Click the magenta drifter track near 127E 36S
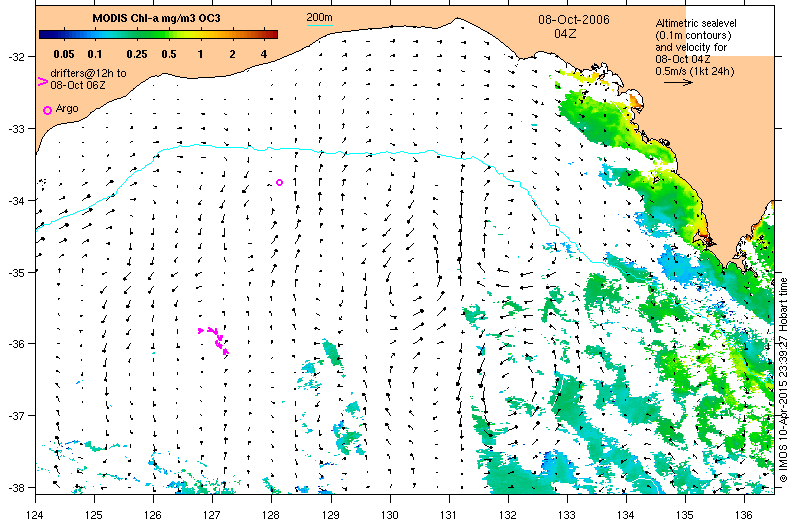 [214, 340]
